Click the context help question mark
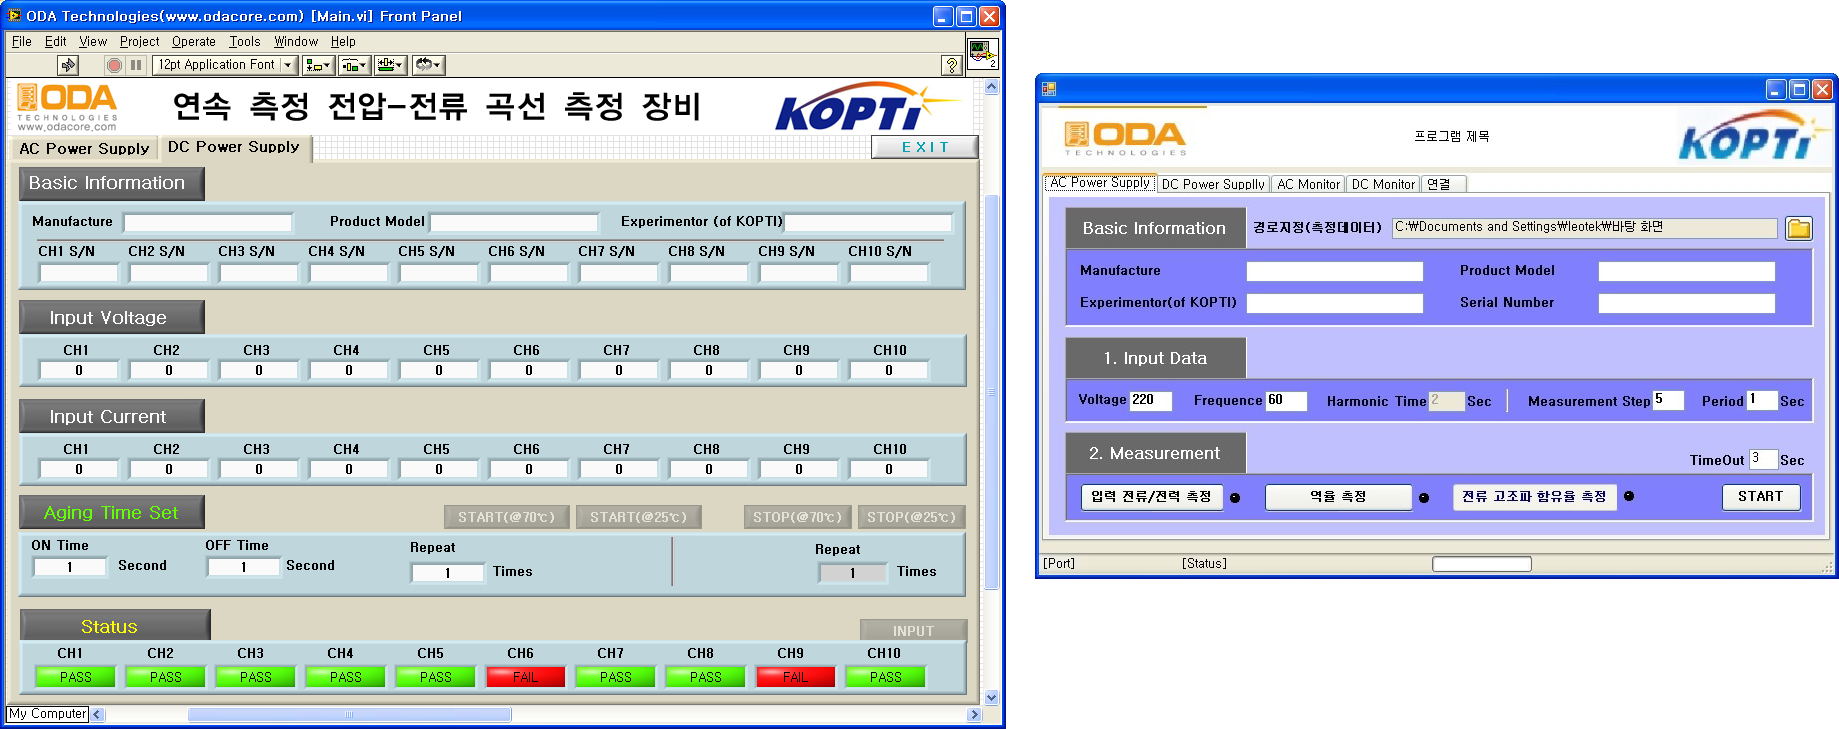Image resolution: width=1839 pixels, height=729 pixels. [952, 65]
